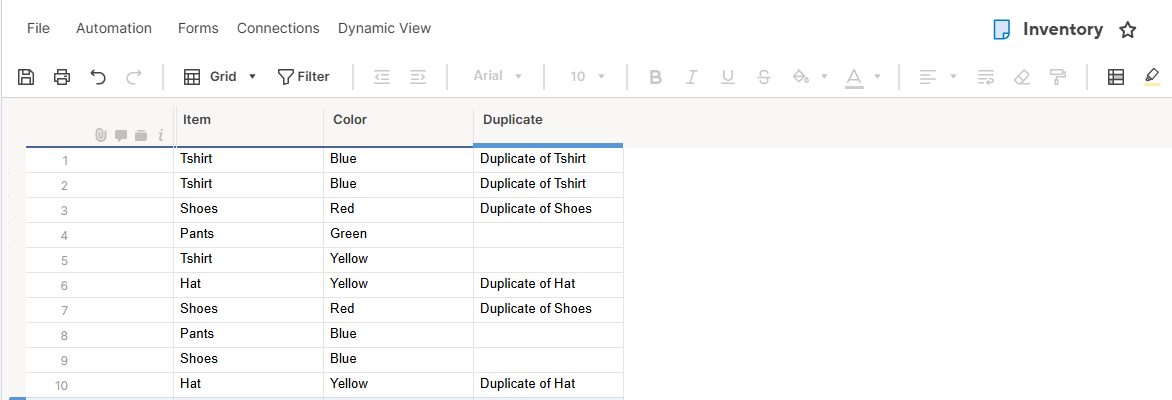Select the Duplicate column header

tap(548, 128)
